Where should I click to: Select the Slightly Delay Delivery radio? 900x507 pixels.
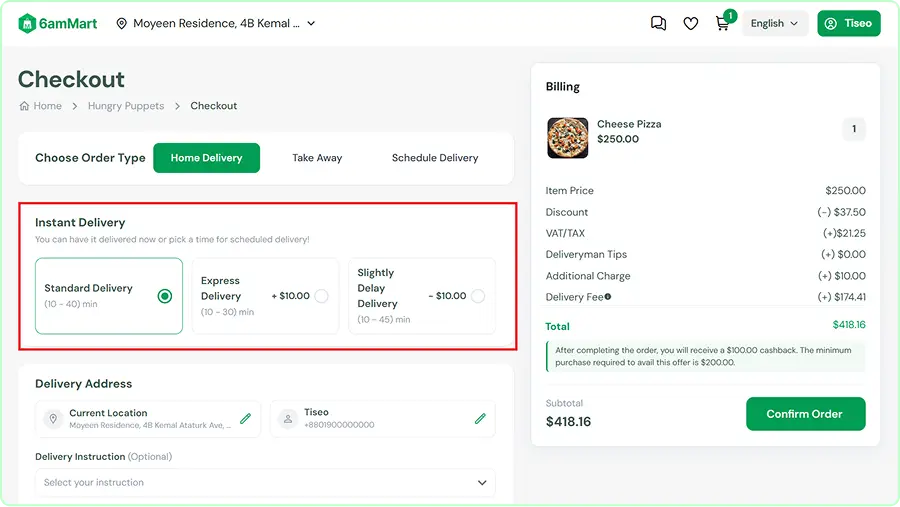(x=478, y=296)
